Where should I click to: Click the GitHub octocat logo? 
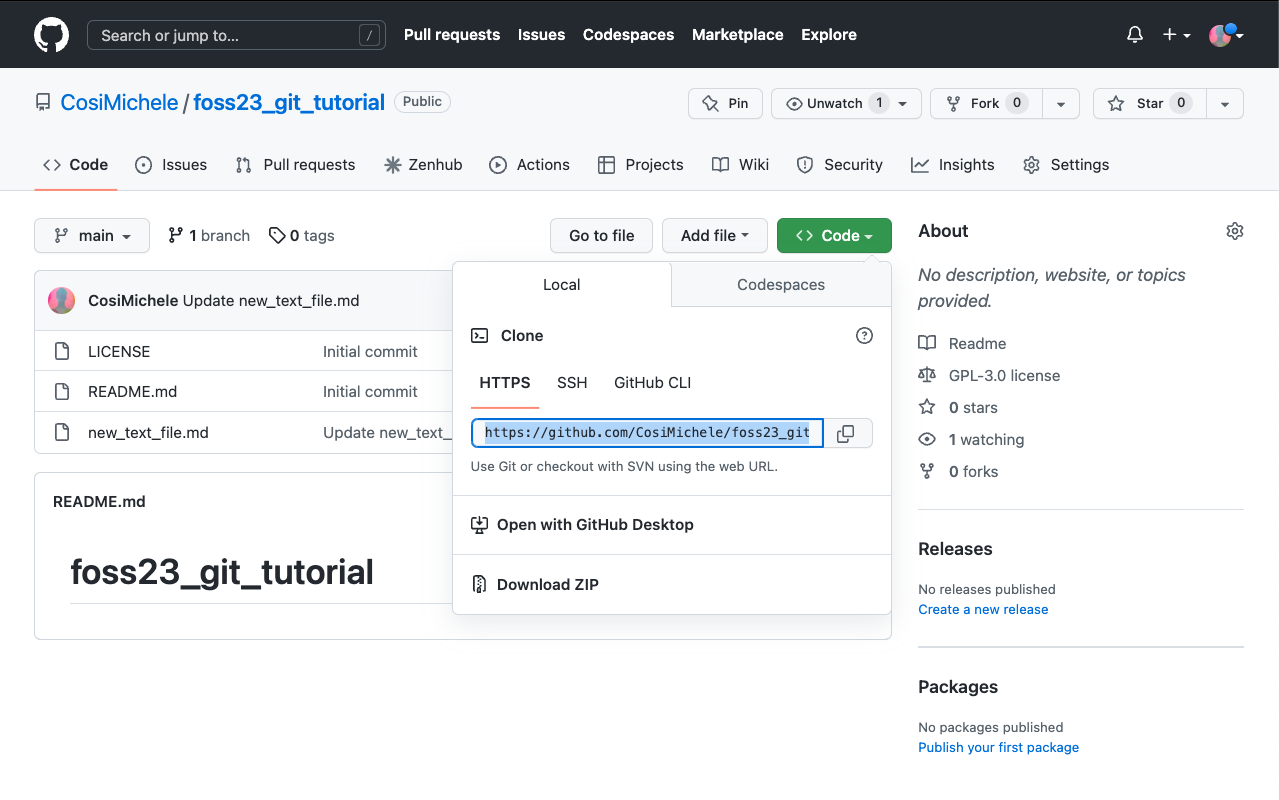click(x=52, y=35)
